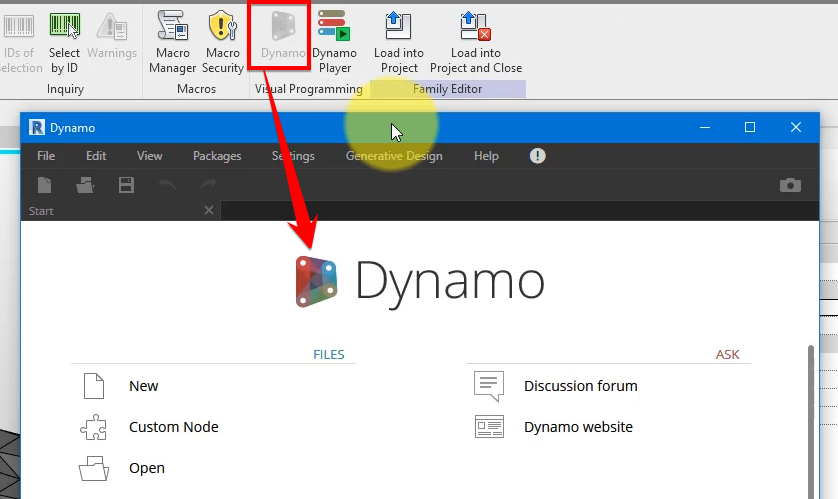Screen dimensions: 838x499
Task: Open the Edit menu
Action: (96, 156)
